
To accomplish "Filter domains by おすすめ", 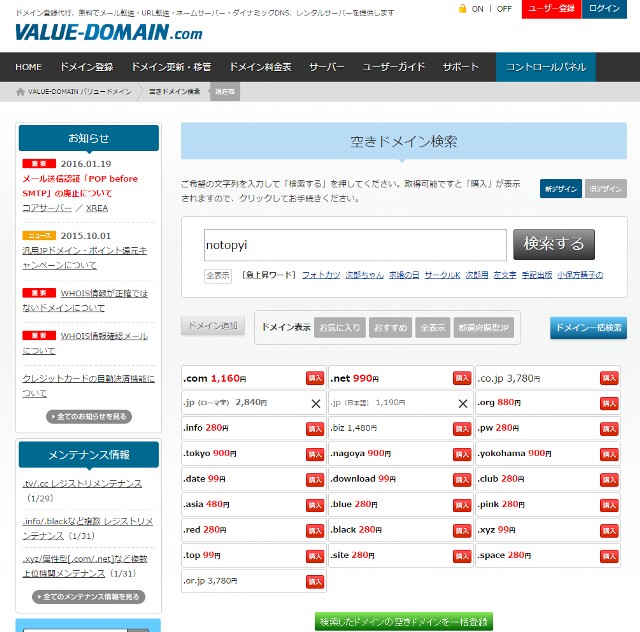I will 390,327.
